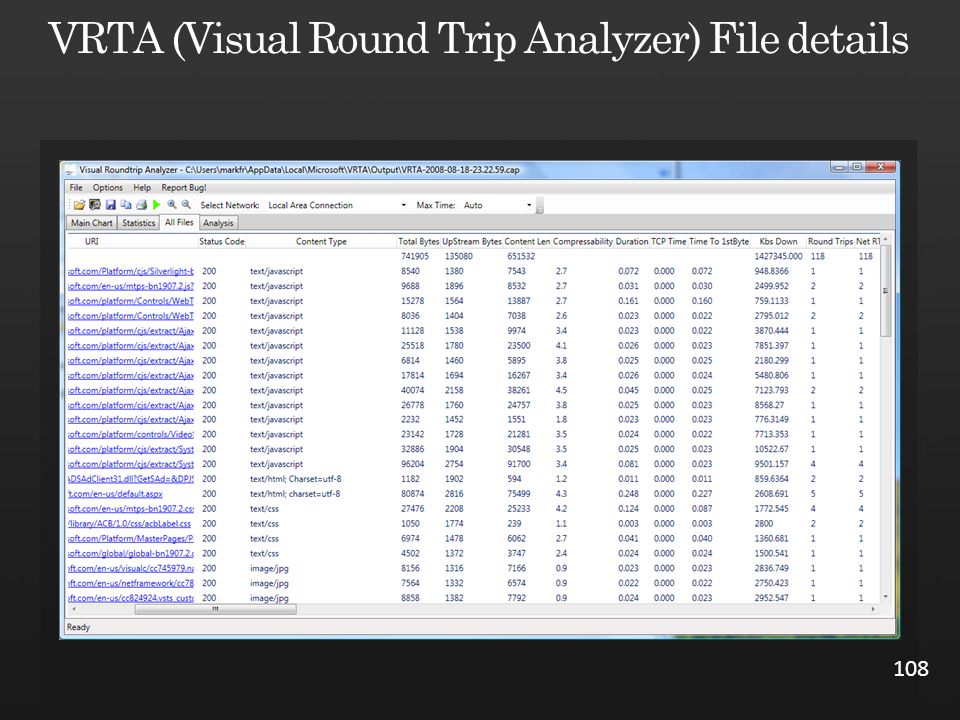The image size is (960, 720).
Task: Switch to the Main Chart tab
Action: (92, 223)
